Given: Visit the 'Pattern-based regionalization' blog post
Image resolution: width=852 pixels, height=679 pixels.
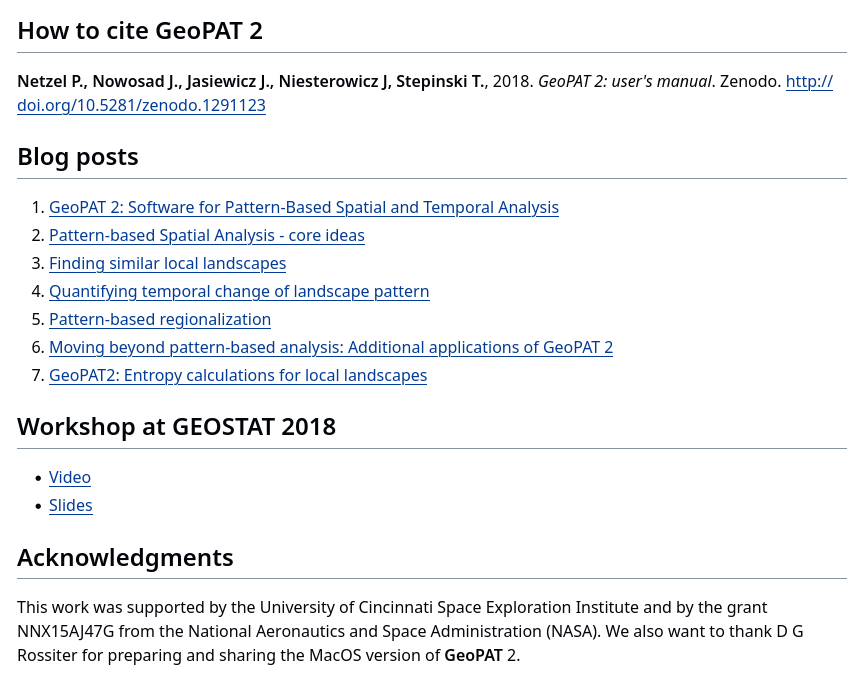Looking at the screenshot, I should [x=160, y=319].
